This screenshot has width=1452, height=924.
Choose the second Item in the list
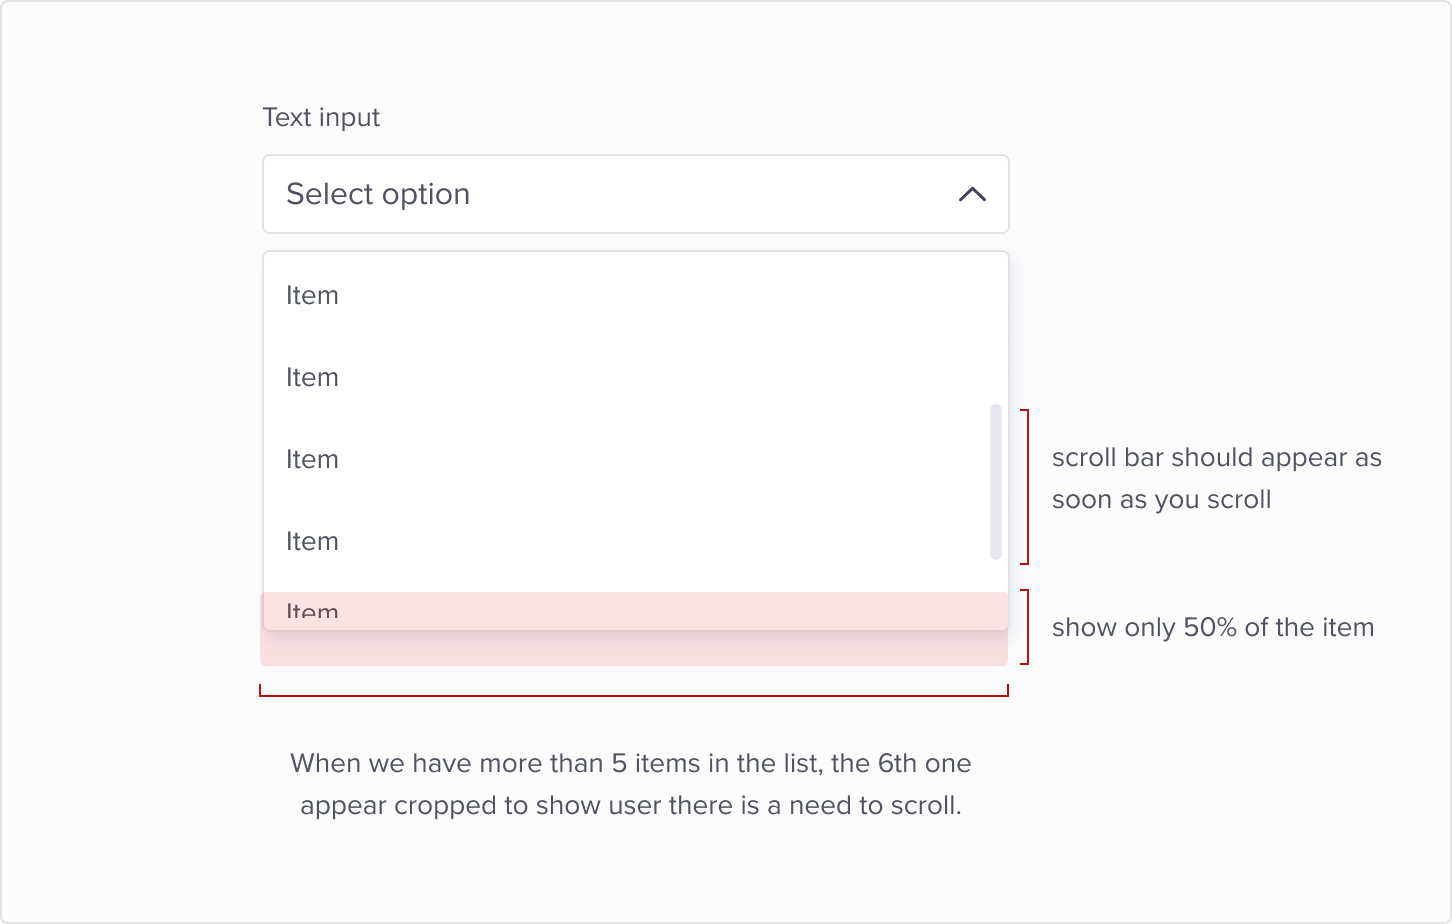coord(312,378)
